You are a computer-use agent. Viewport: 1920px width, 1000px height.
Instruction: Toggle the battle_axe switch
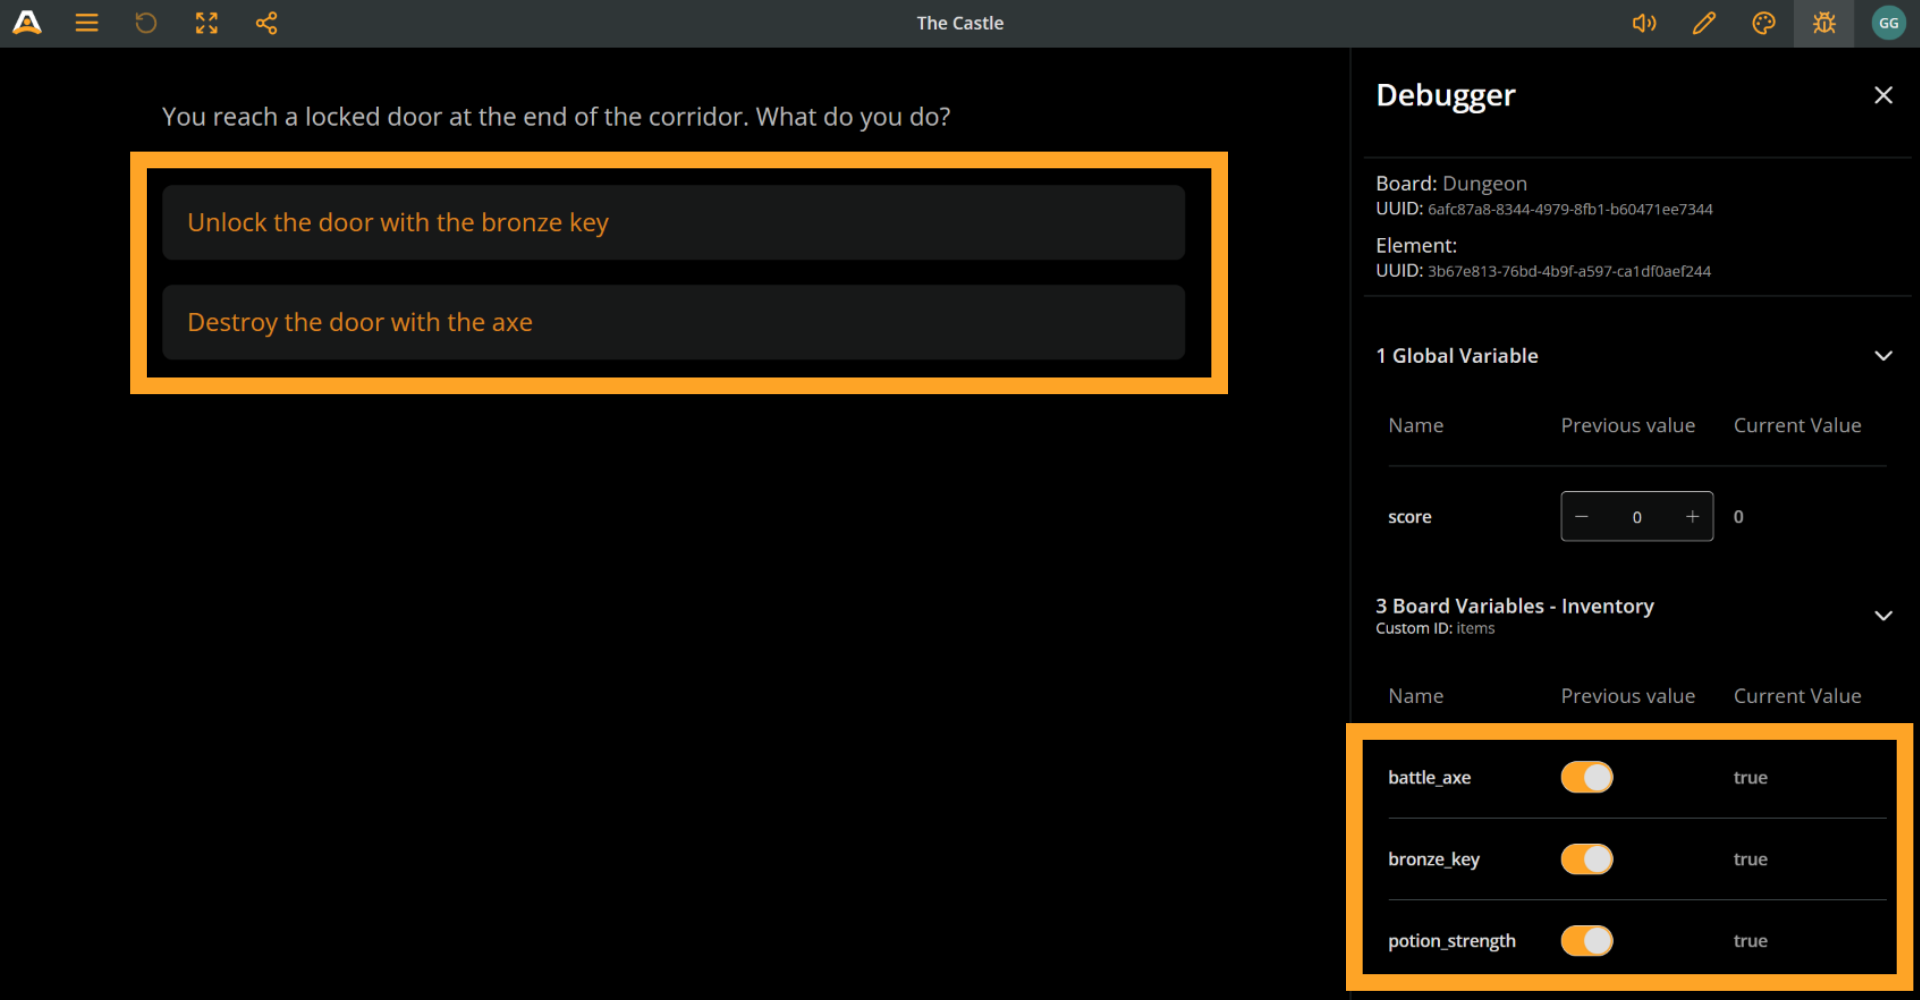[x=1587, y=777]
